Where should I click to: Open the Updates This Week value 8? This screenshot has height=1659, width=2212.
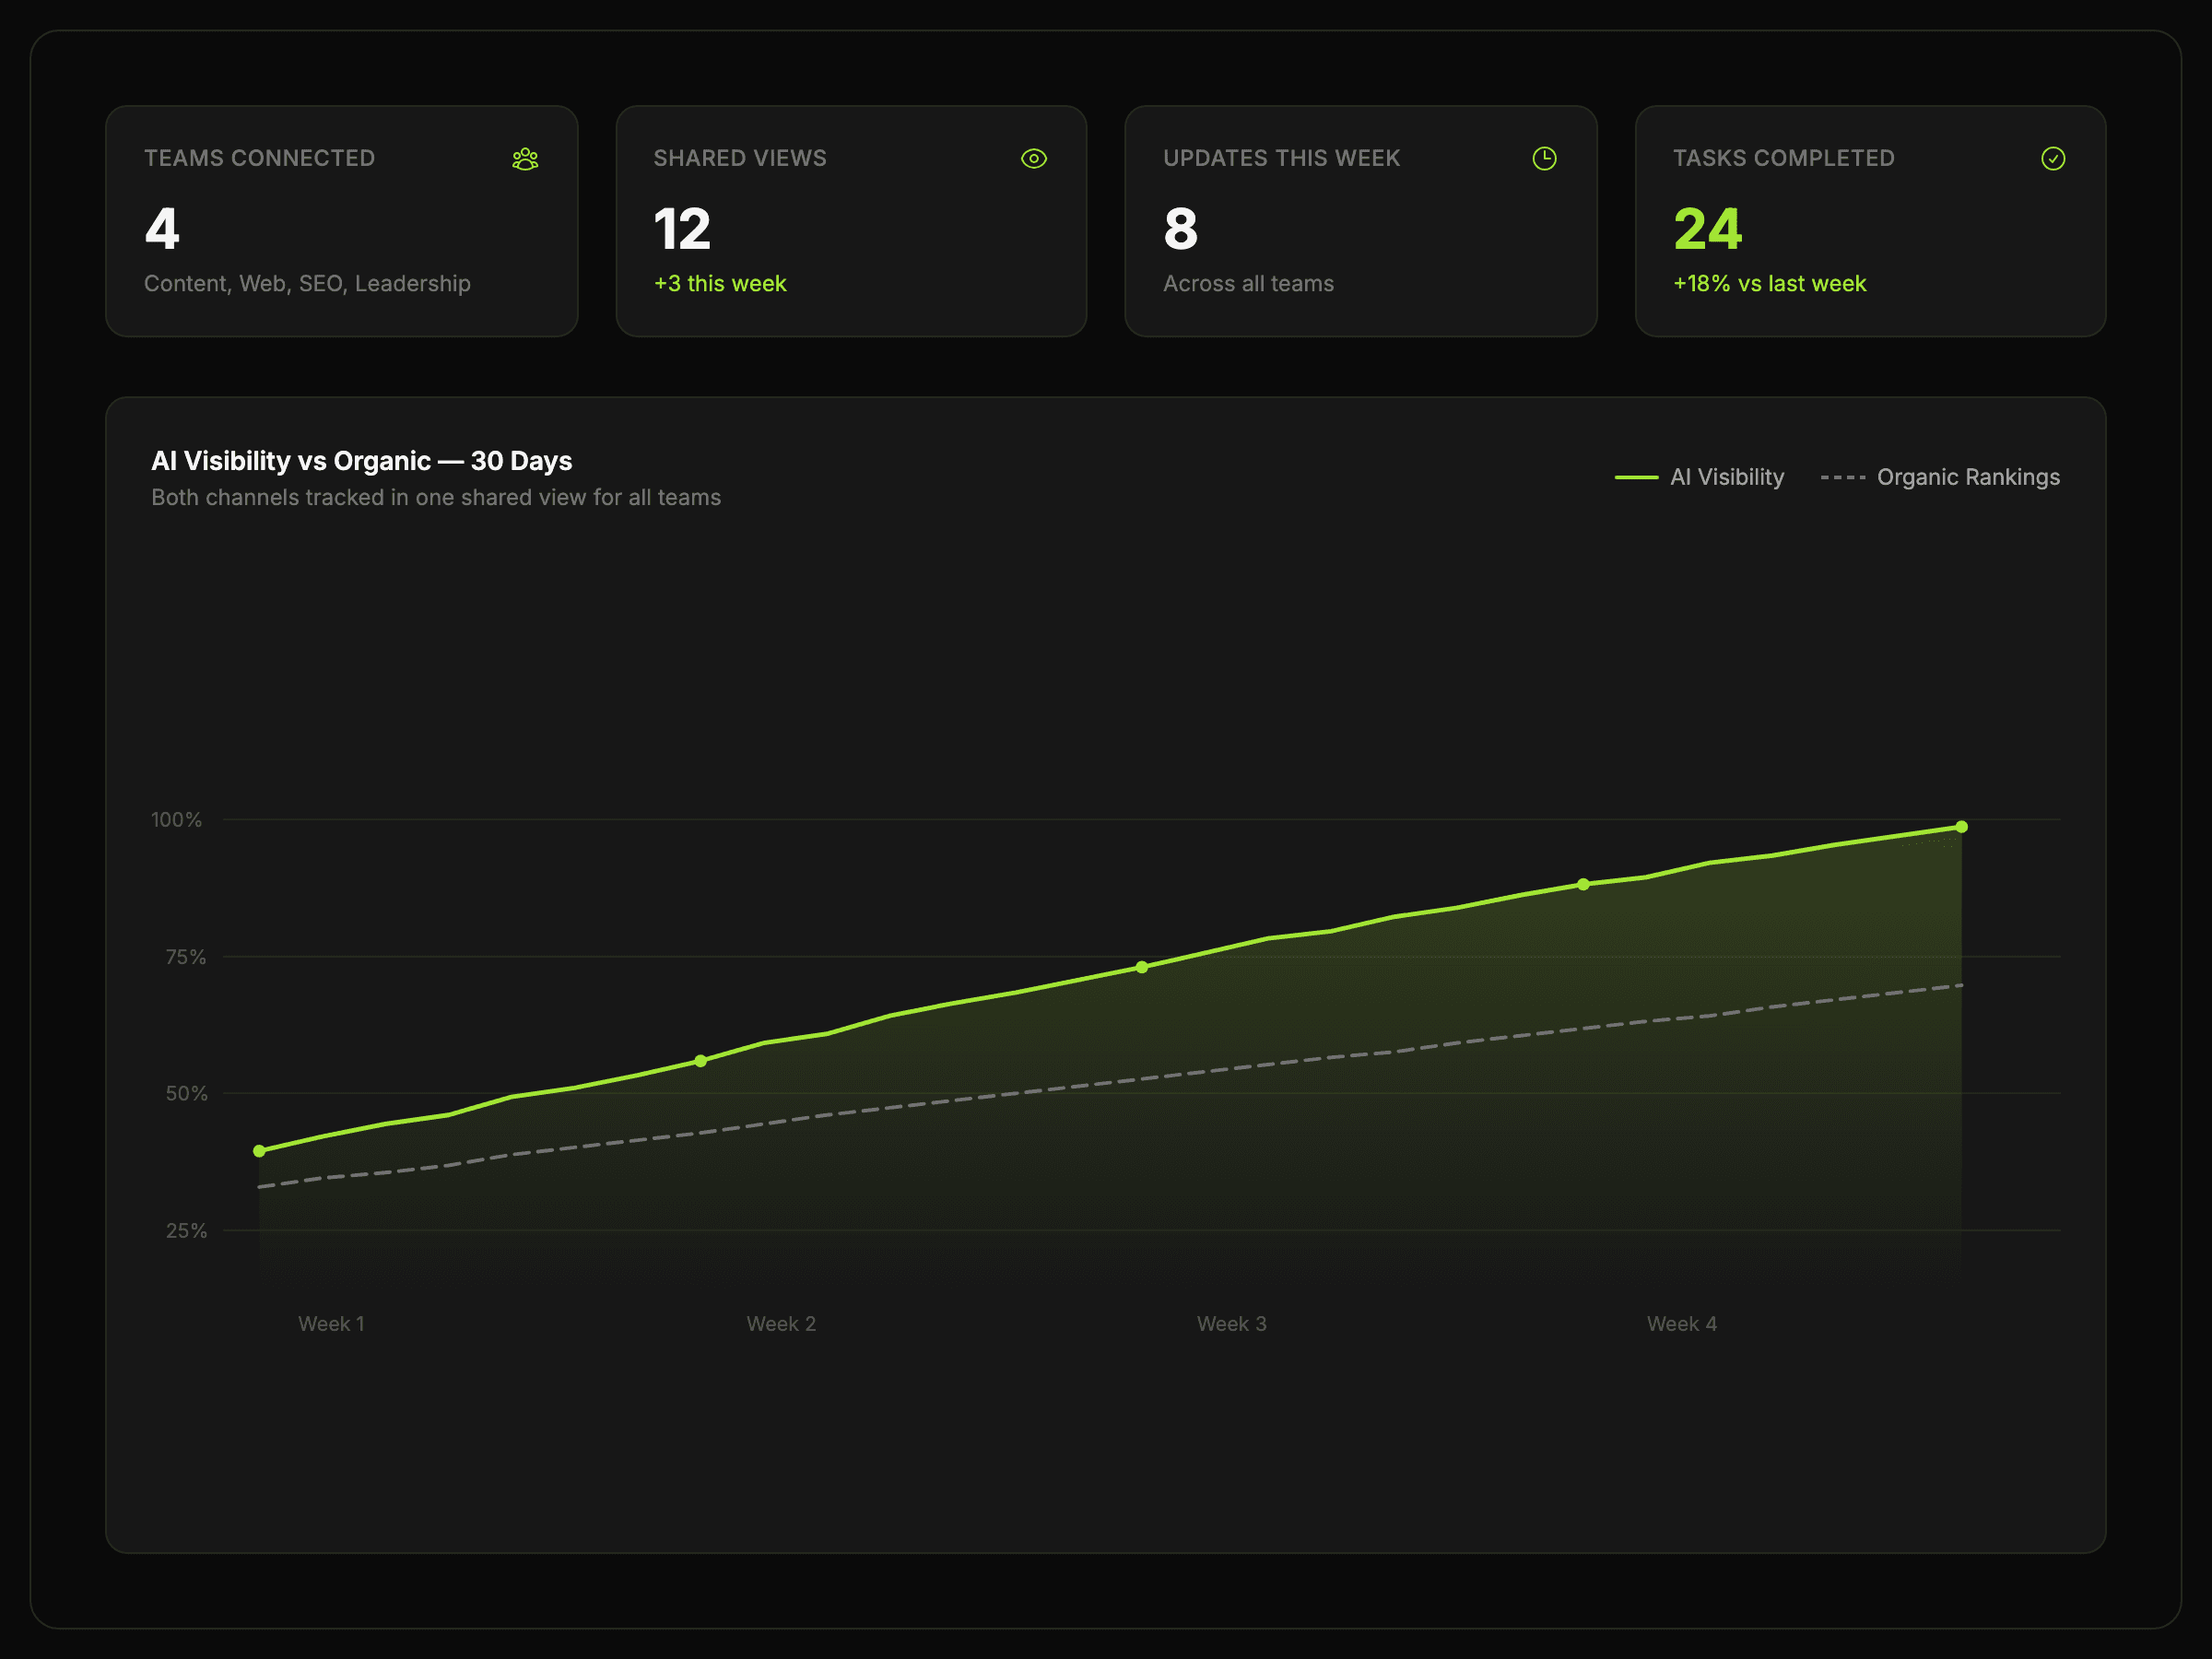point(1180,229)
